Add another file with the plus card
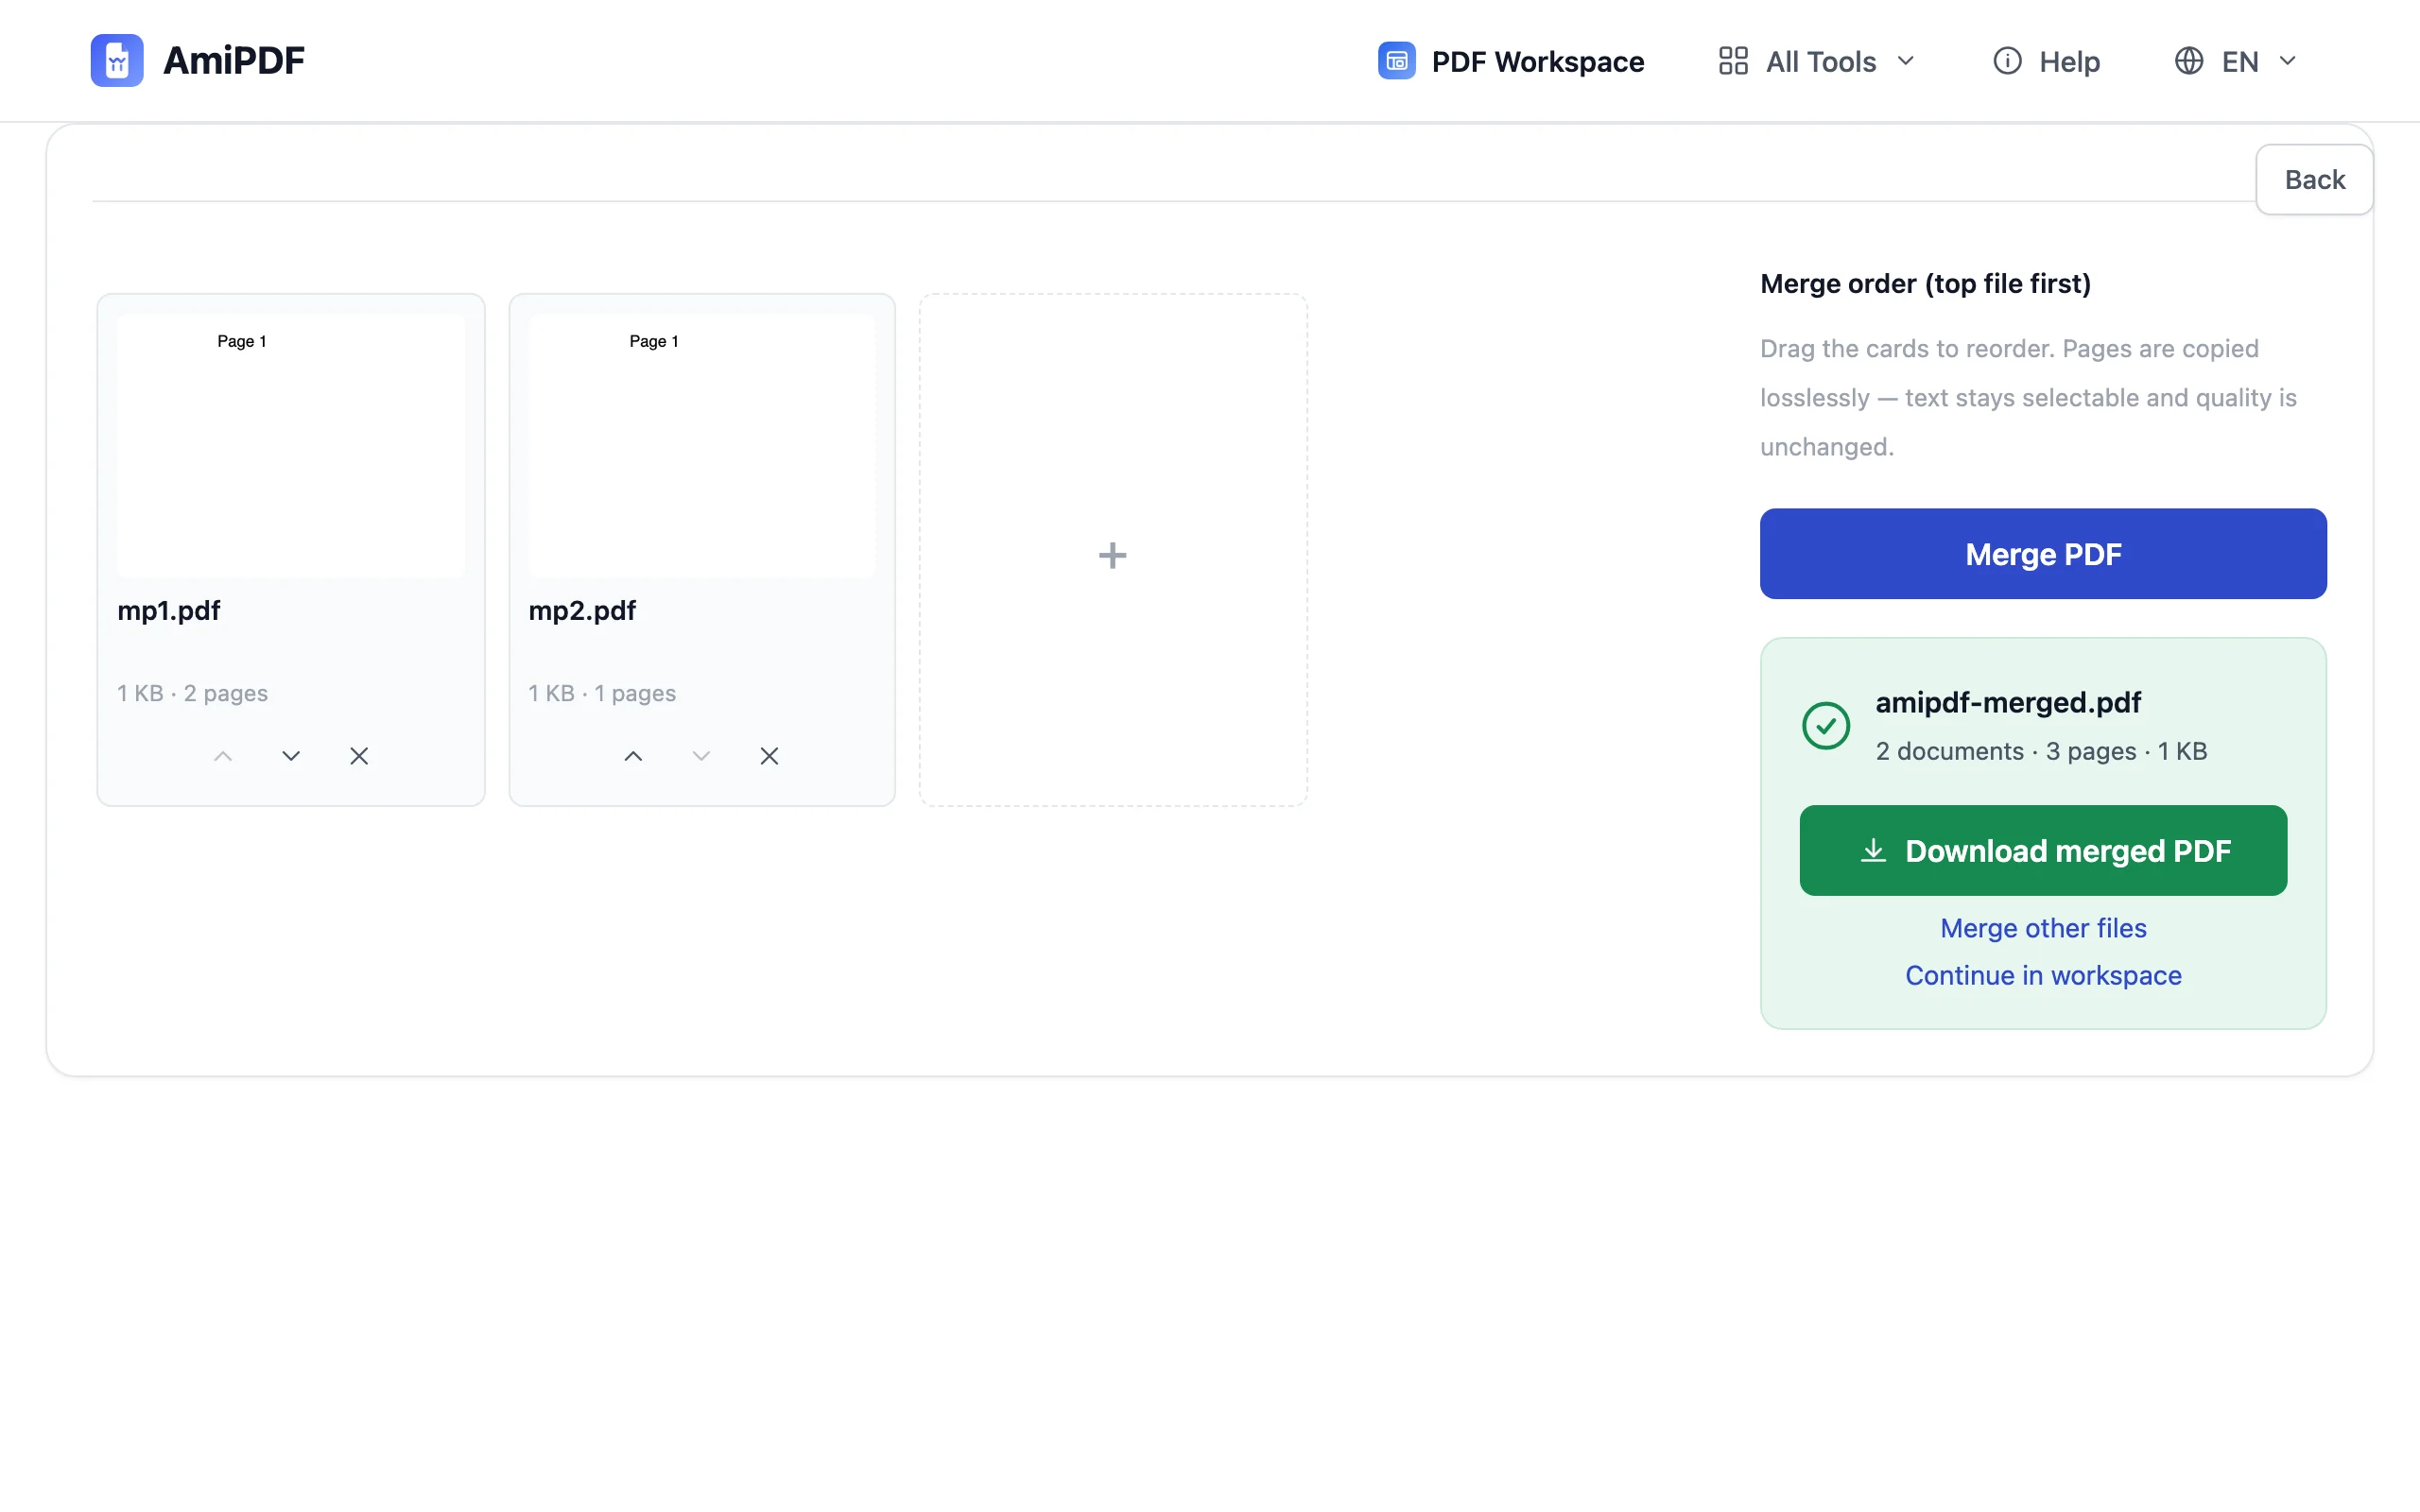Image resolution: width=2420 pixels, height=1512 pixels. [1113, 550]
